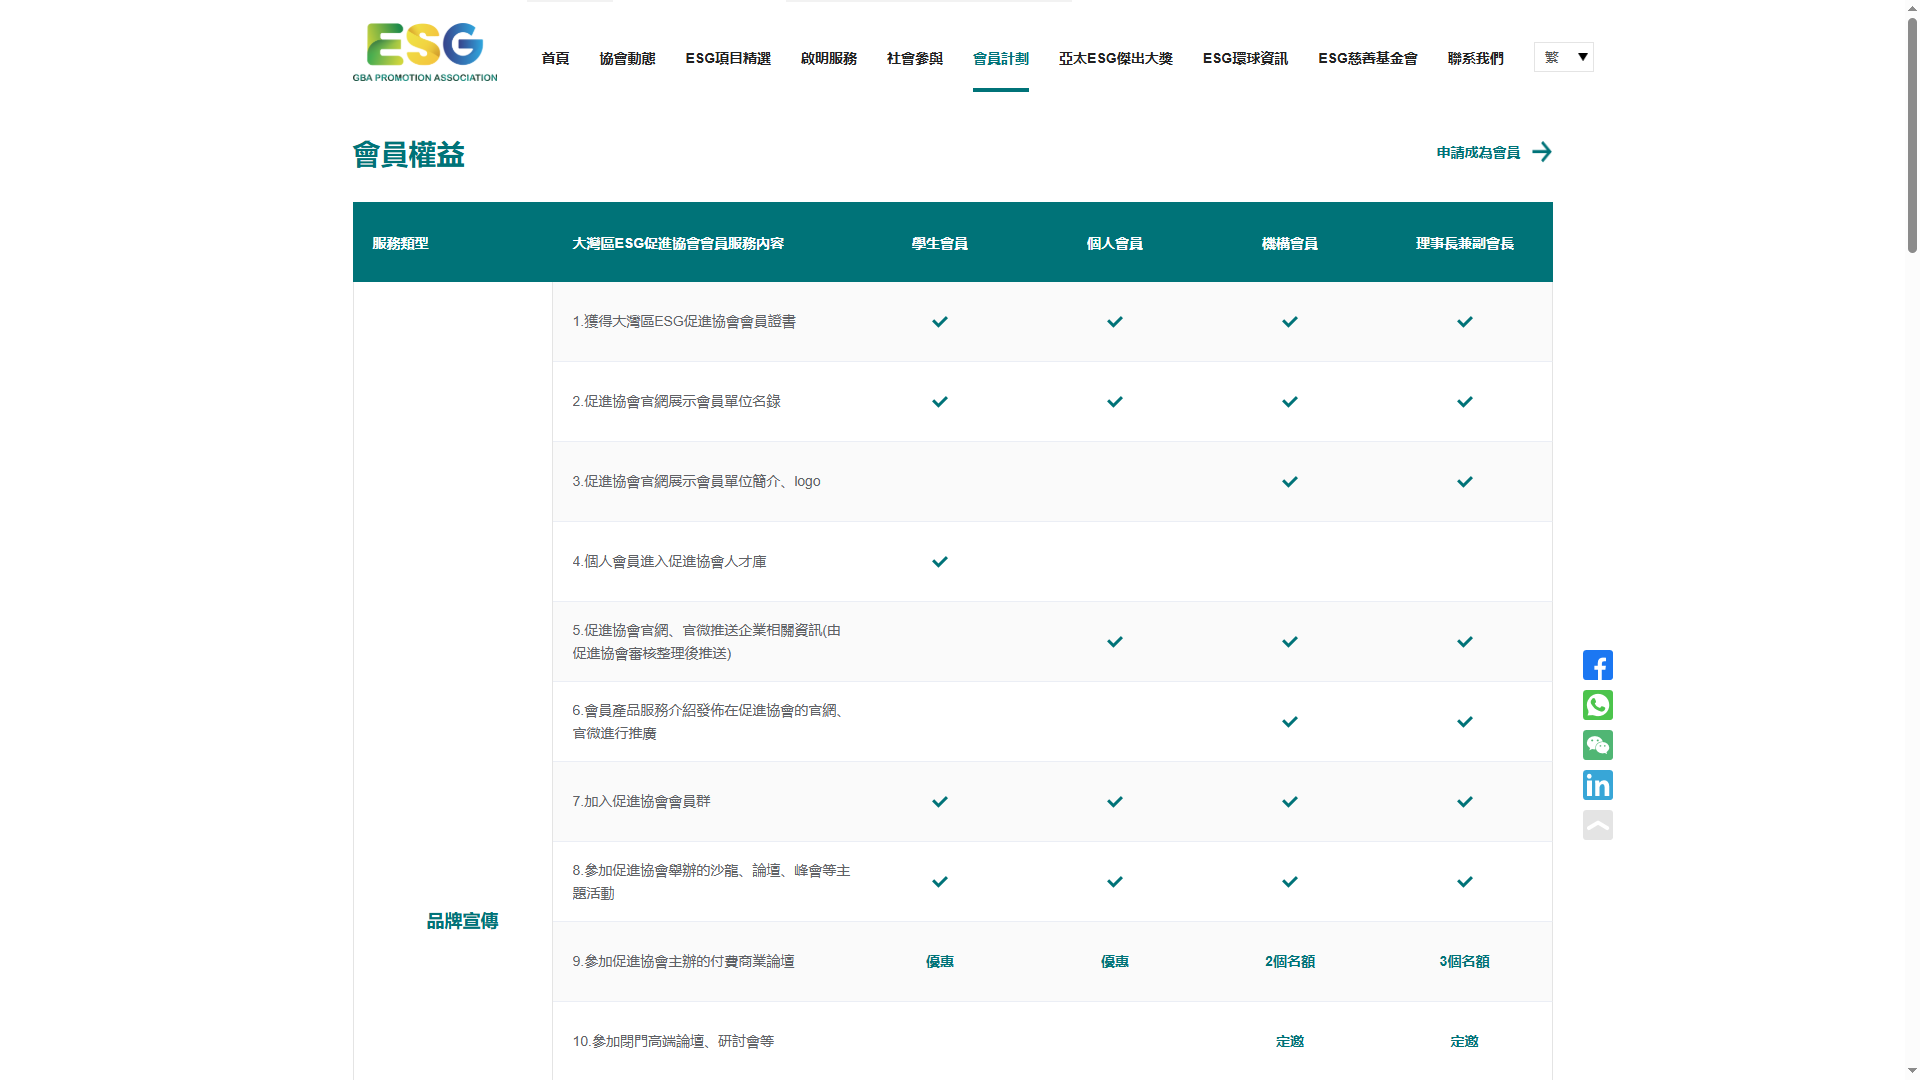The image size is (1920, 1080).
Task: Click row 9.參加促進協會主辦的付費商業論壇
Action: coord(1052,962)
